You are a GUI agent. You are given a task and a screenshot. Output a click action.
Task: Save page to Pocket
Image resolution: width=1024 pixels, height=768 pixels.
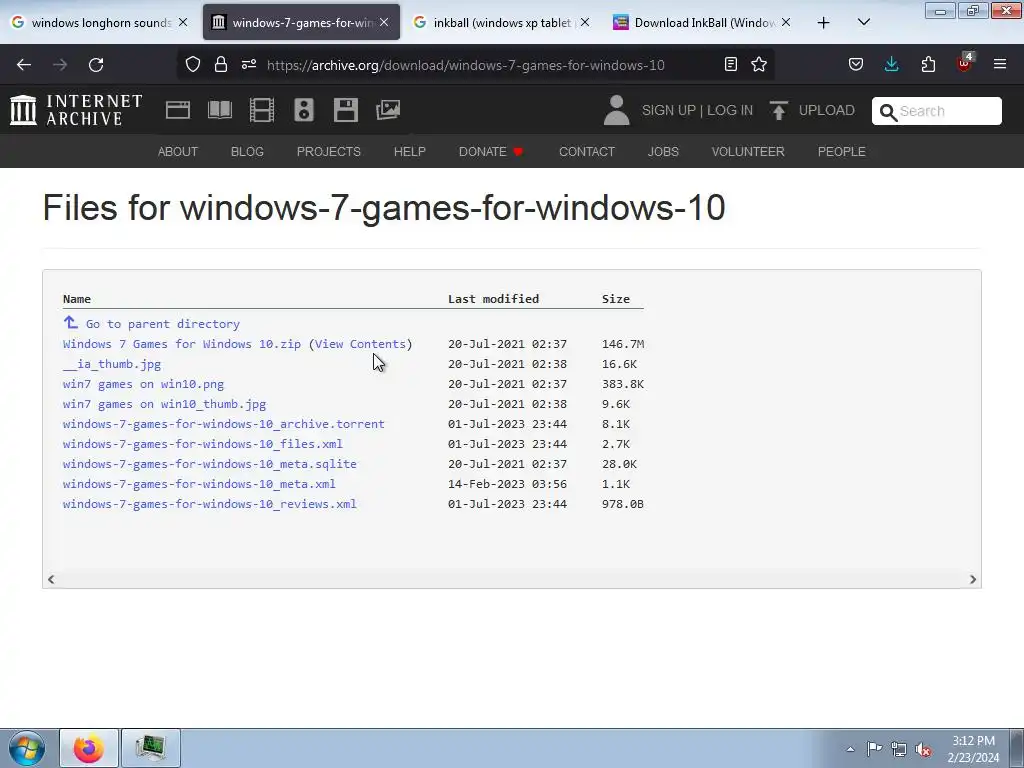click(856, 64)
